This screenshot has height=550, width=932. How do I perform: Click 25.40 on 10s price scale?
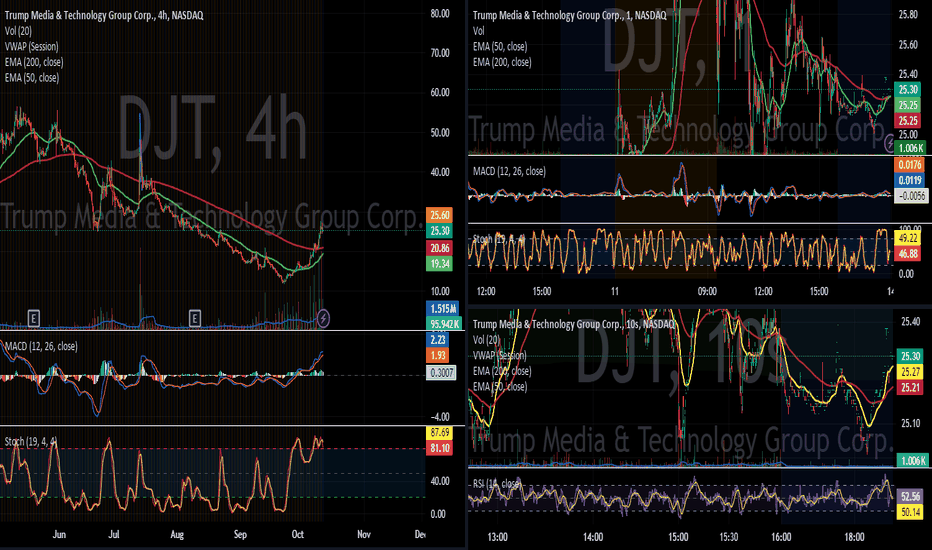pyautogui.click(x=911, y=322)
